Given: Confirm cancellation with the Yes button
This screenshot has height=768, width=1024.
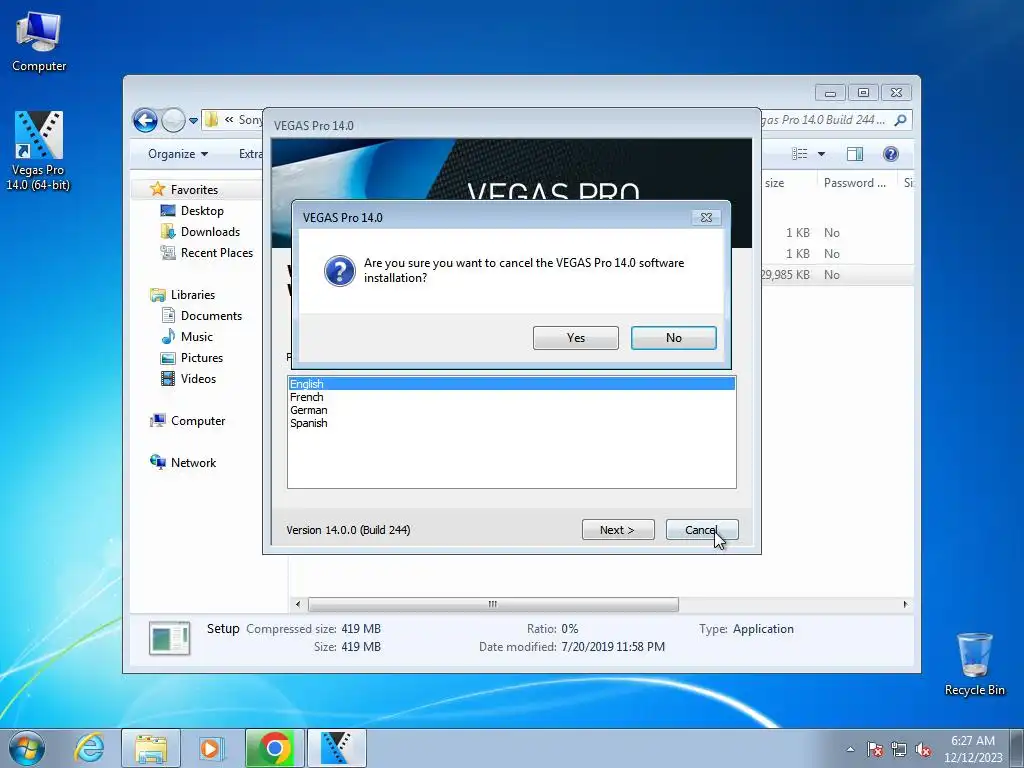Looking at the screenshot, I should tap(575, 338).
